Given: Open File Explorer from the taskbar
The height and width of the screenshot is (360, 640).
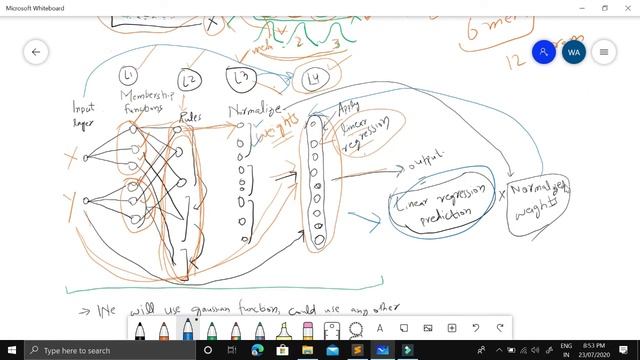Looking at the screenshot, I should pos(307,350).
